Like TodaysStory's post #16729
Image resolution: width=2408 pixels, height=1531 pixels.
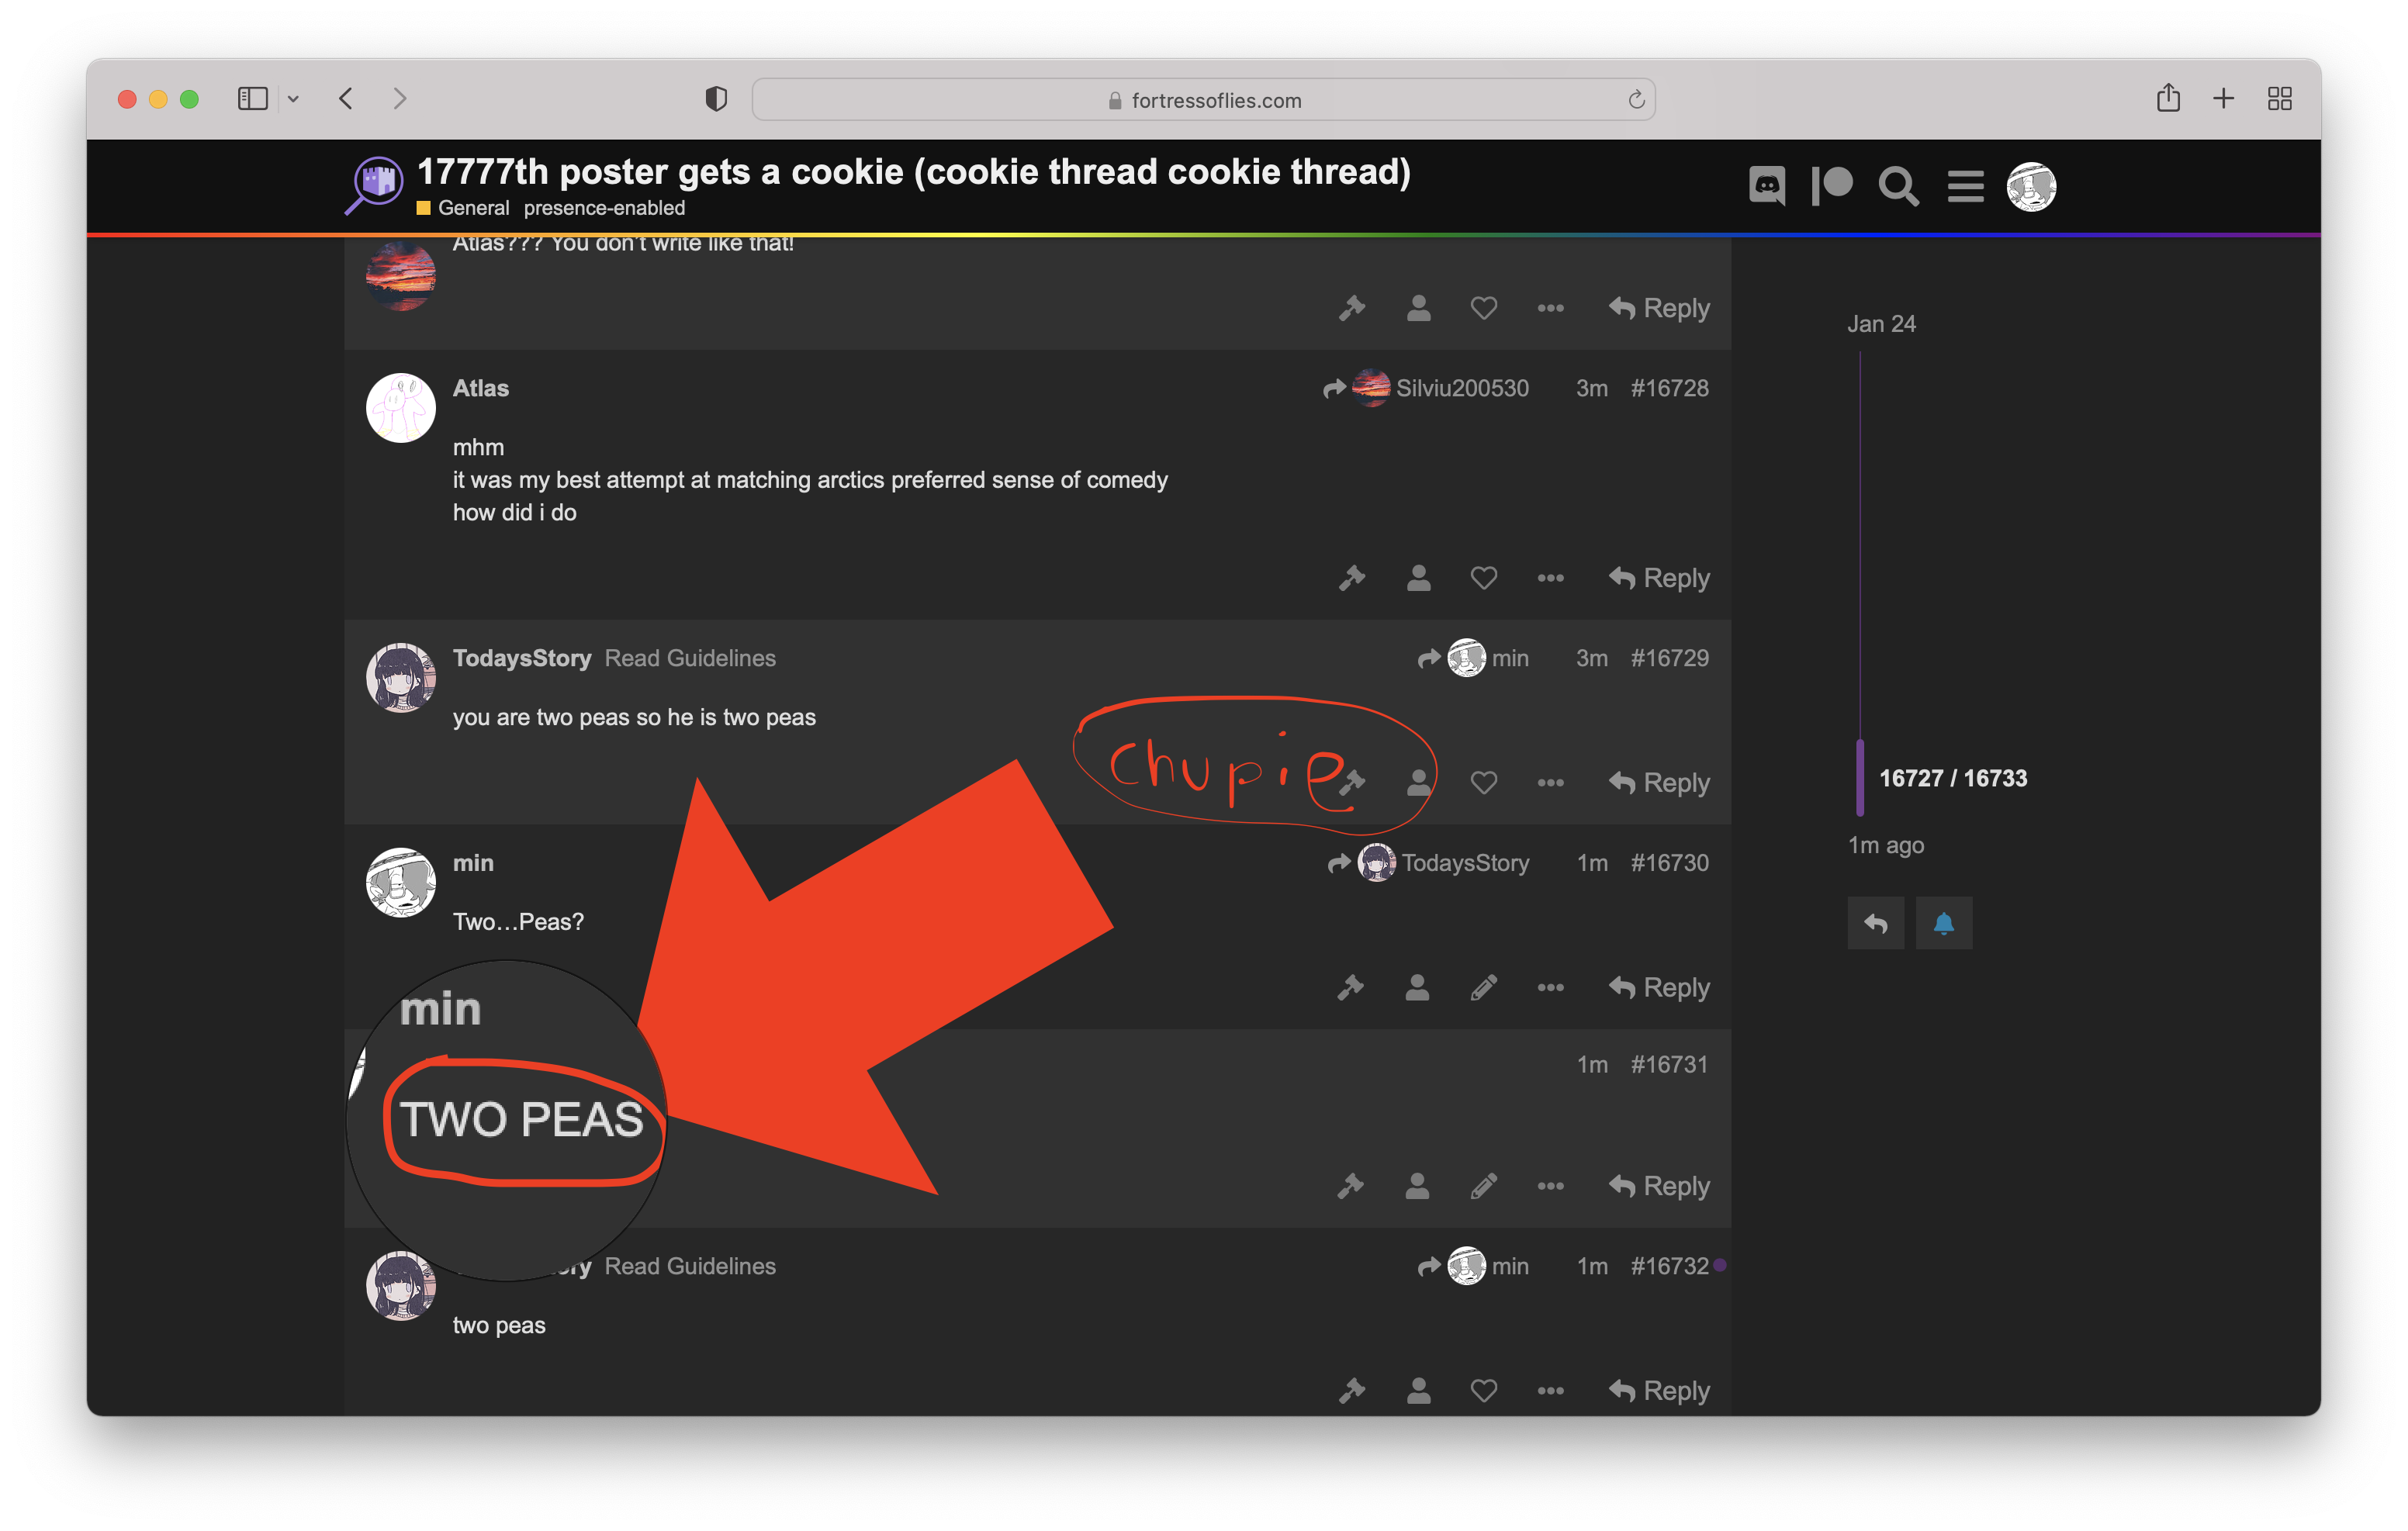[1484, 782]
